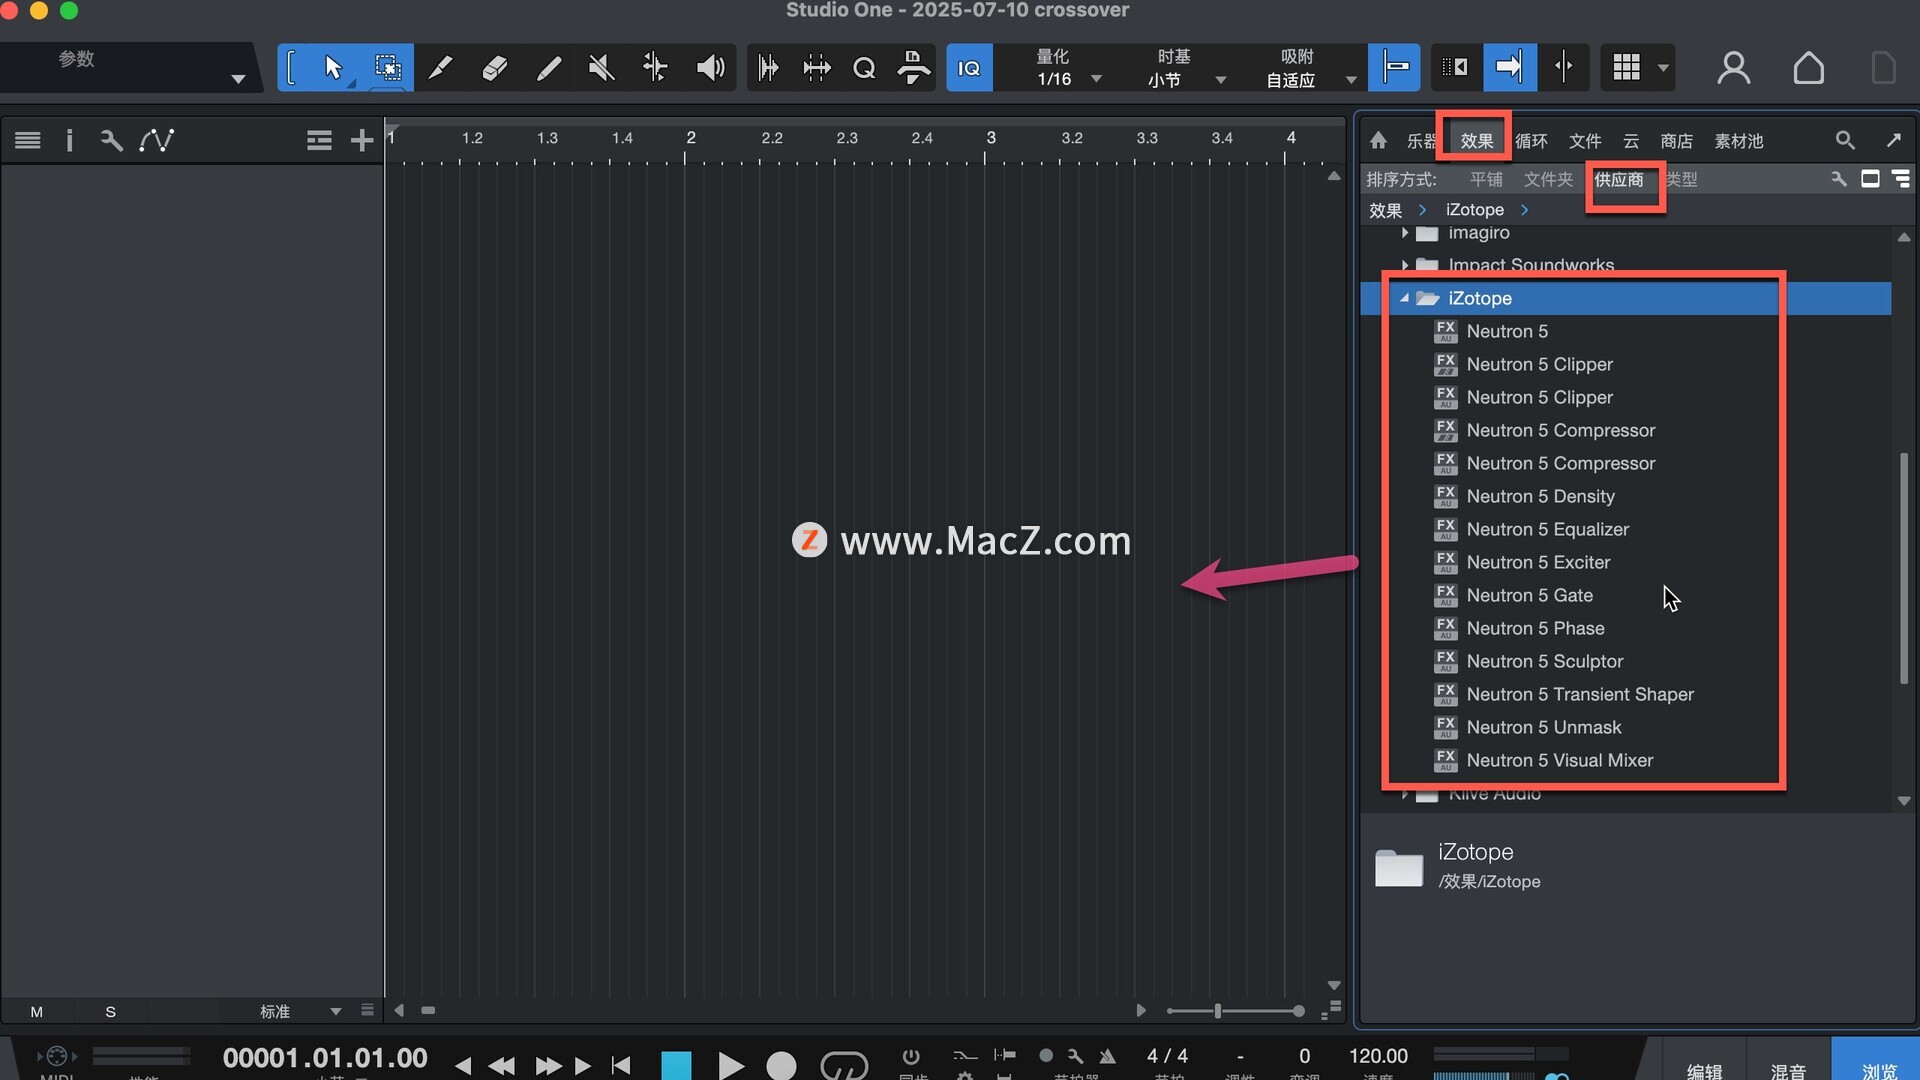Image resolution: width=1920 pixels, height=1080 pixels.
Task: Open the global tracks layout icon
Action: pyautogui.click(x=319, y=140)
